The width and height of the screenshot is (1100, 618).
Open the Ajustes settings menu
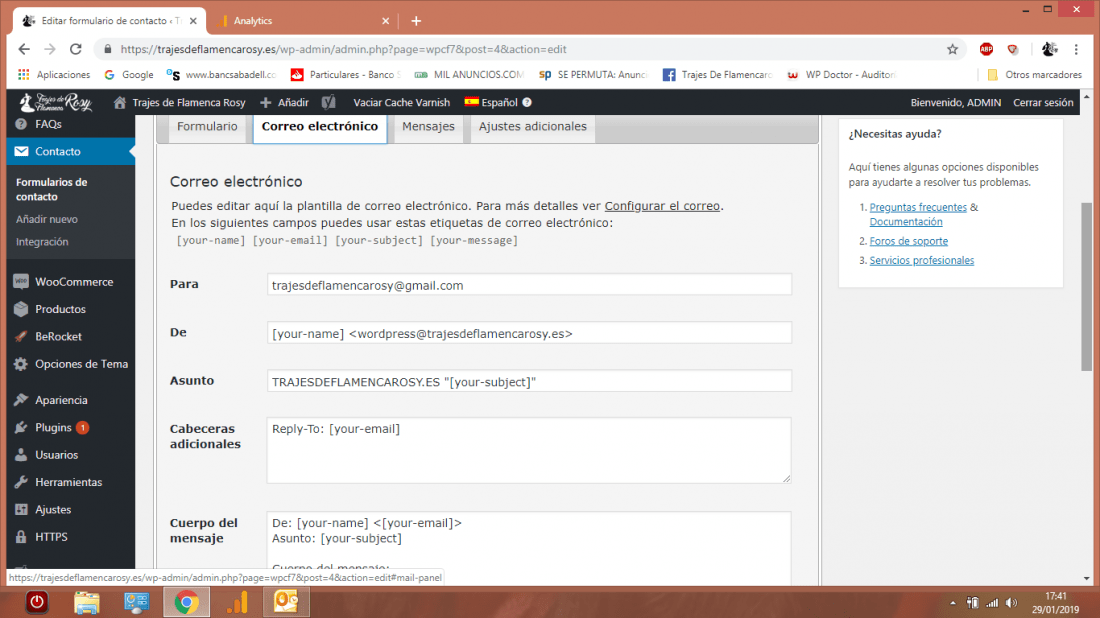70,509
